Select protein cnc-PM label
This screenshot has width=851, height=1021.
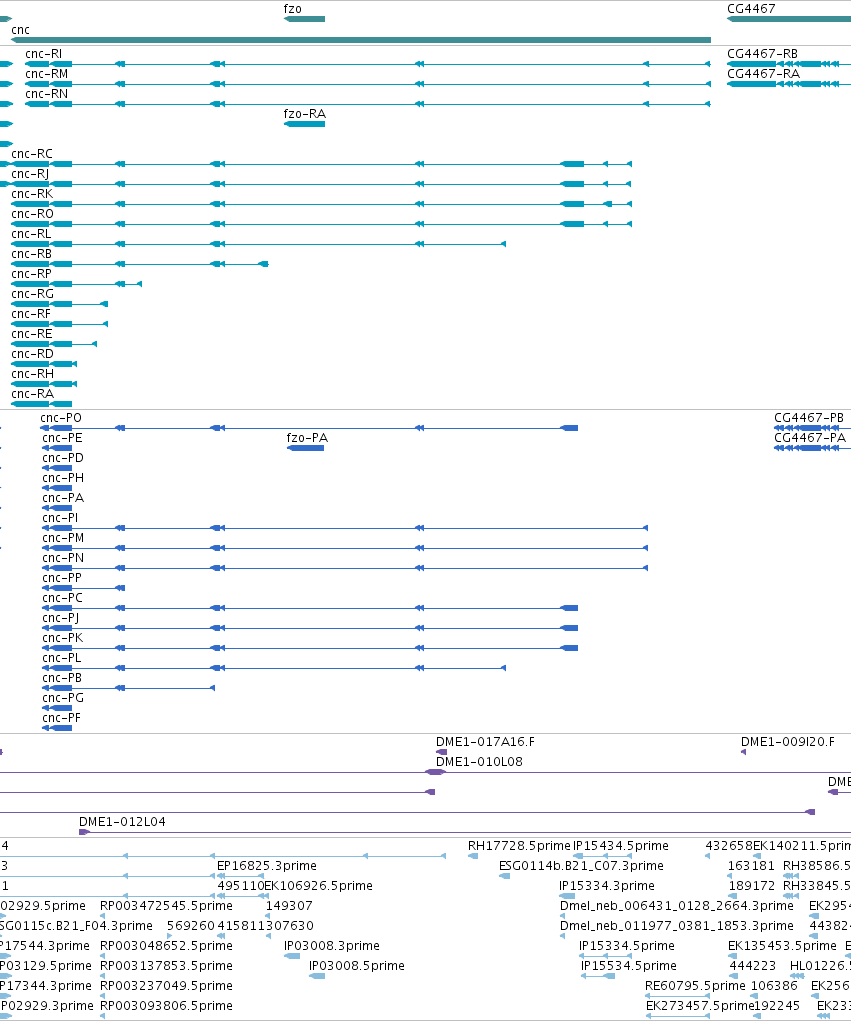(63, 537)
